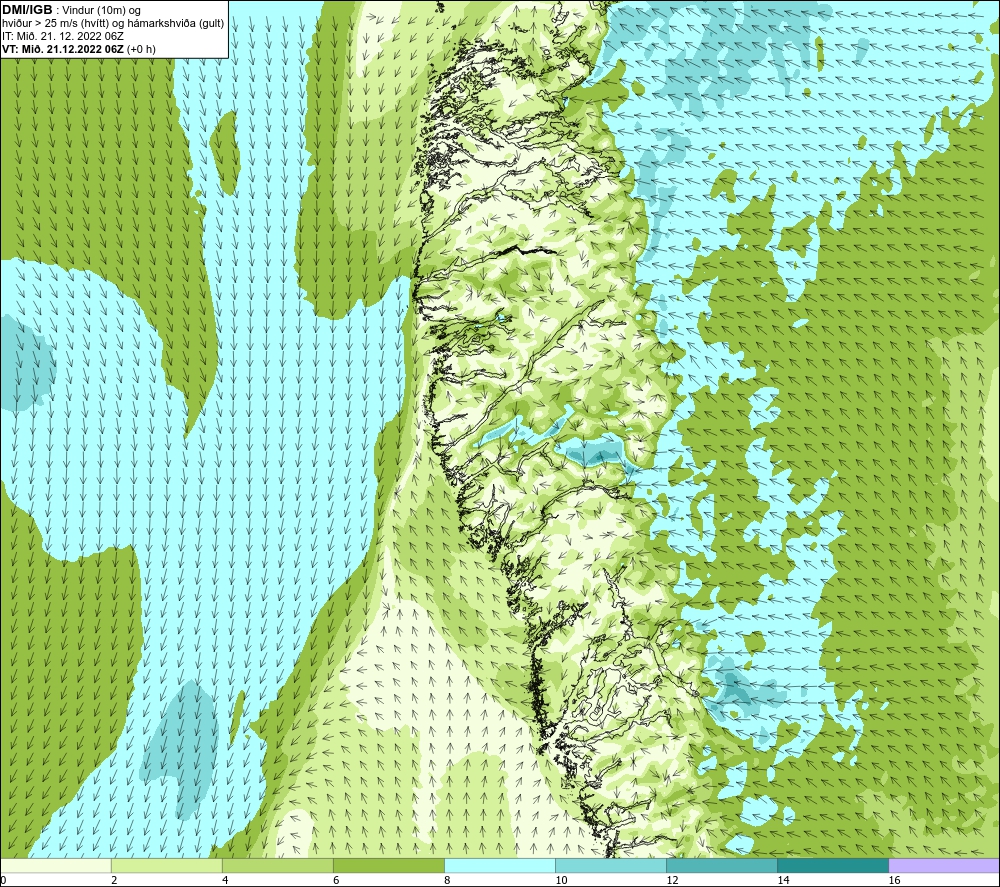Viewport: 1000px width, 887px height.
Task: Pick the turquoise 10–12 m/s legend swatch
Action: click(x=610, y=865)
